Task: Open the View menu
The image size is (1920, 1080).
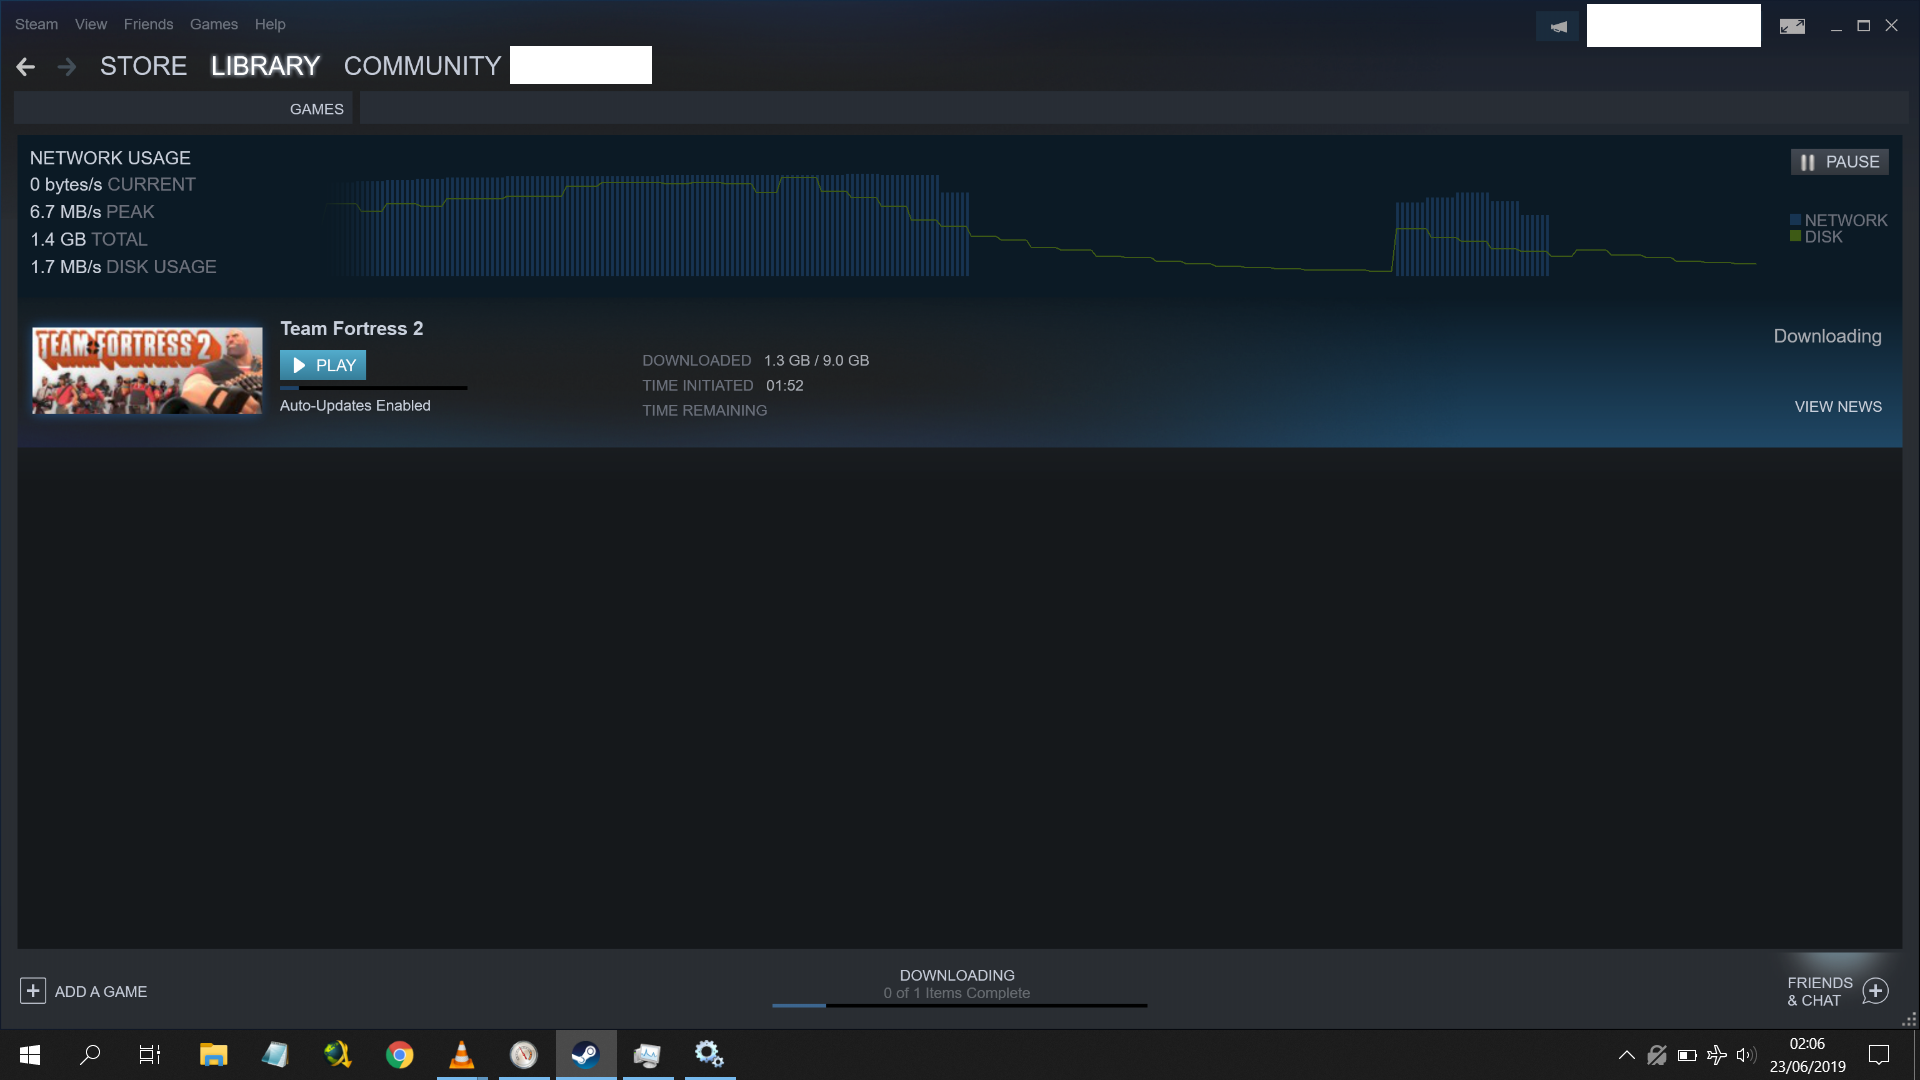Action: (90, 24)
